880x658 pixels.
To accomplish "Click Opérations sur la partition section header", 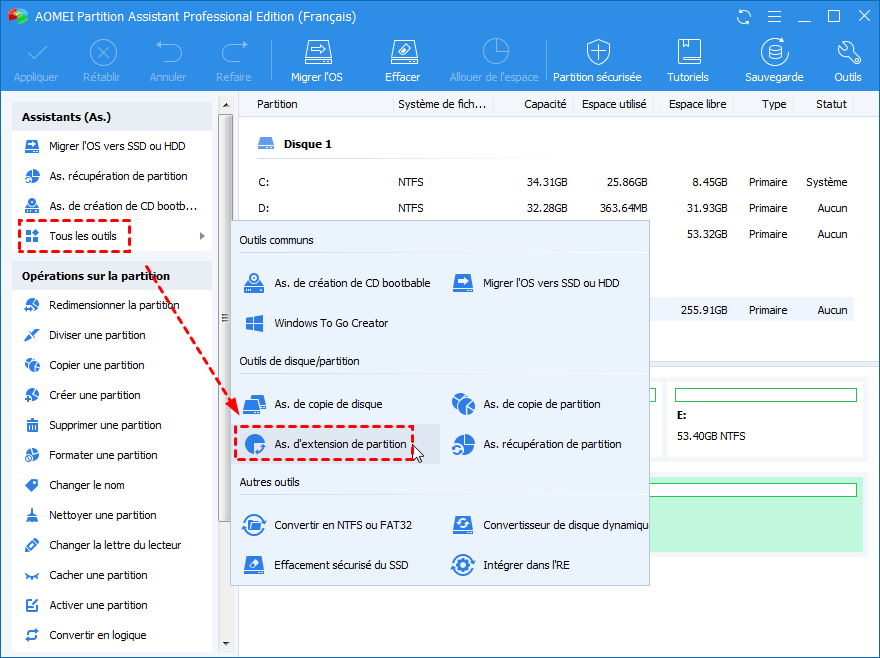I will [112, 276].
